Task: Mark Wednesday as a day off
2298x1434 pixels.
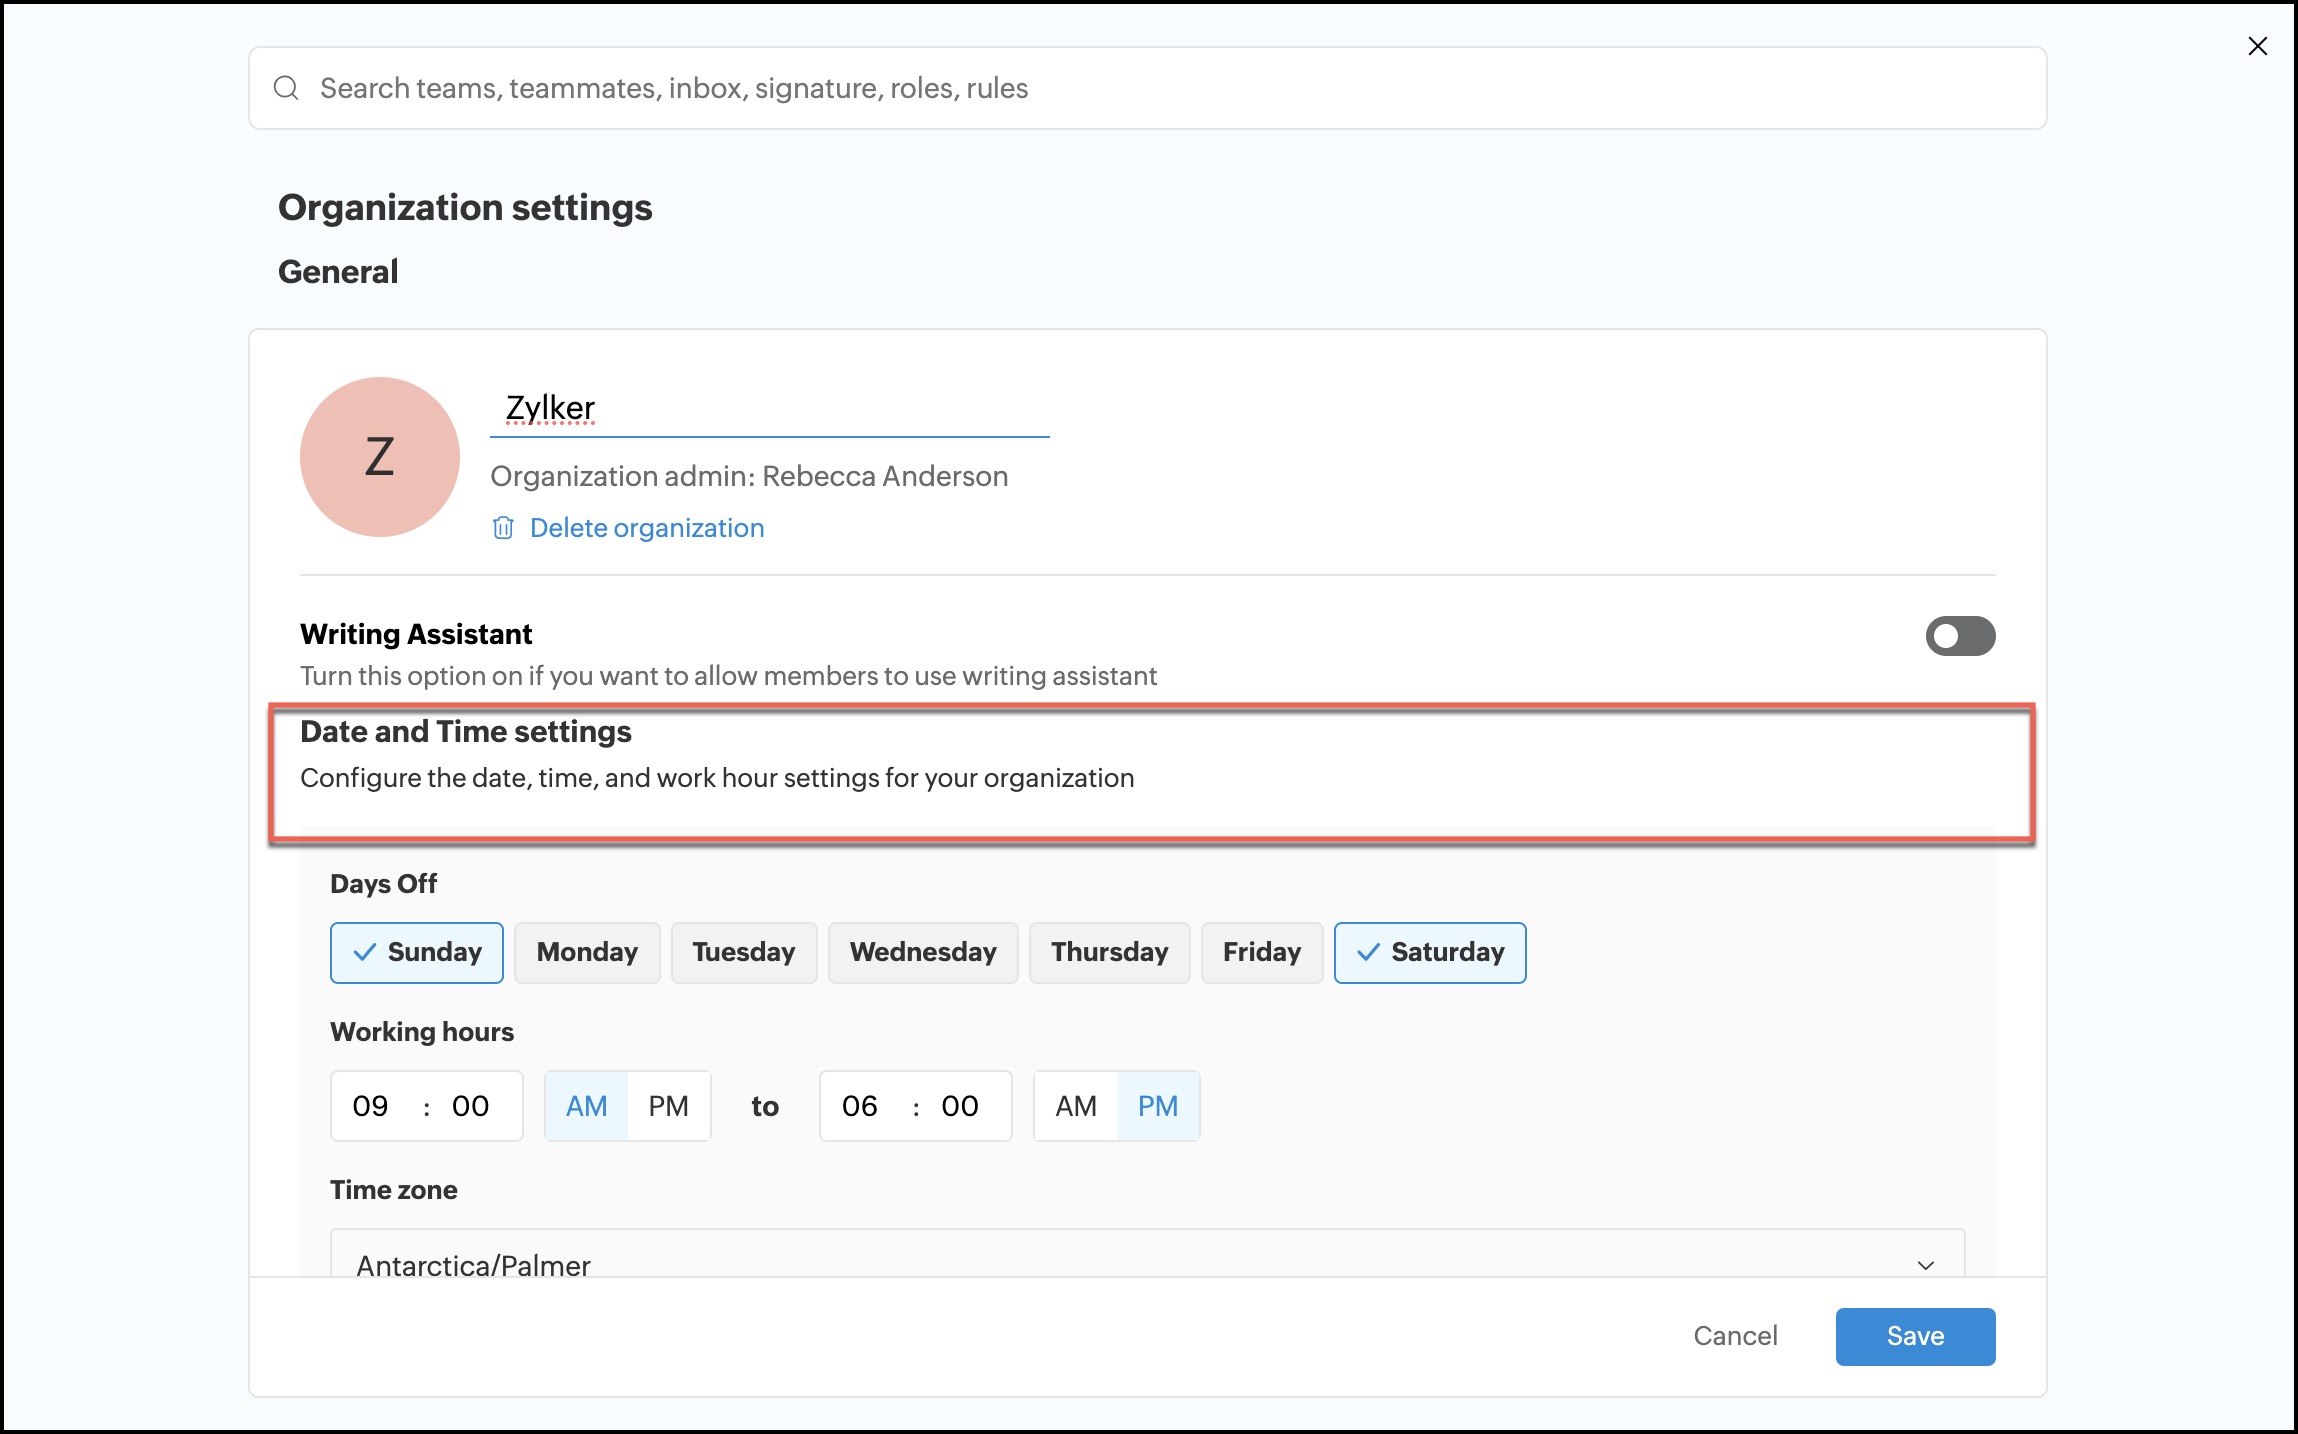Action: (x=922, y=952)
